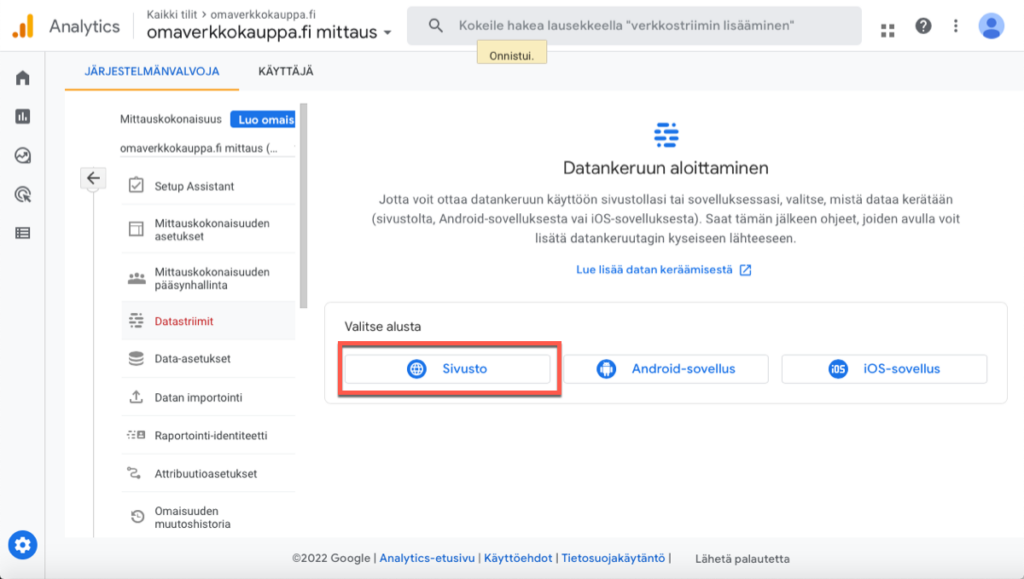
Task: Open Explore icon in left sidebar
Action: [22, 156]
